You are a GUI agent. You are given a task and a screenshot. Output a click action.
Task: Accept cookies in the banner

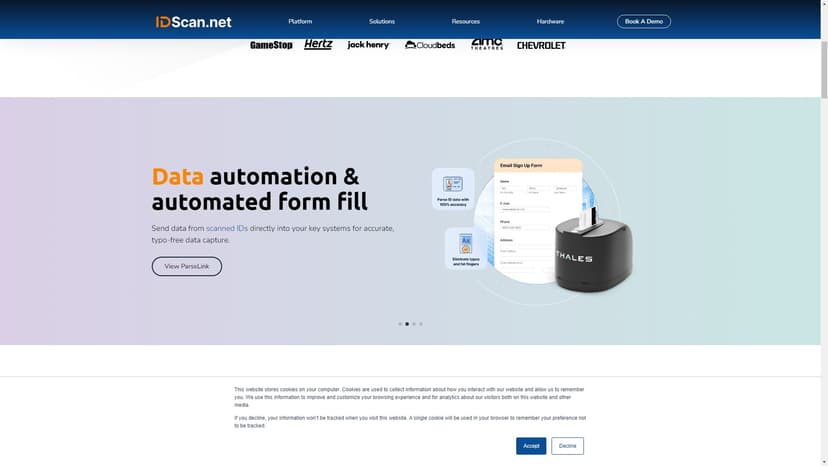[x=531, y=446]
